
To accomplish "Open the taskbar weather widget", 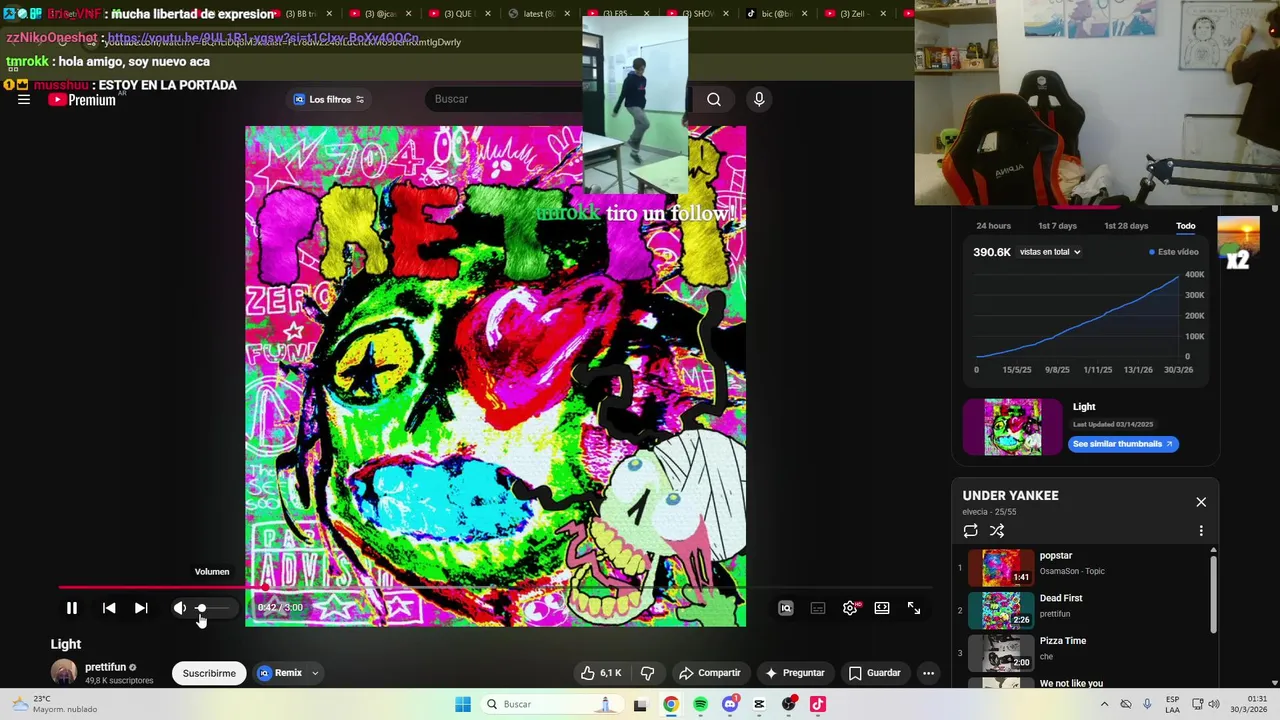I will (x=55, y=704).
